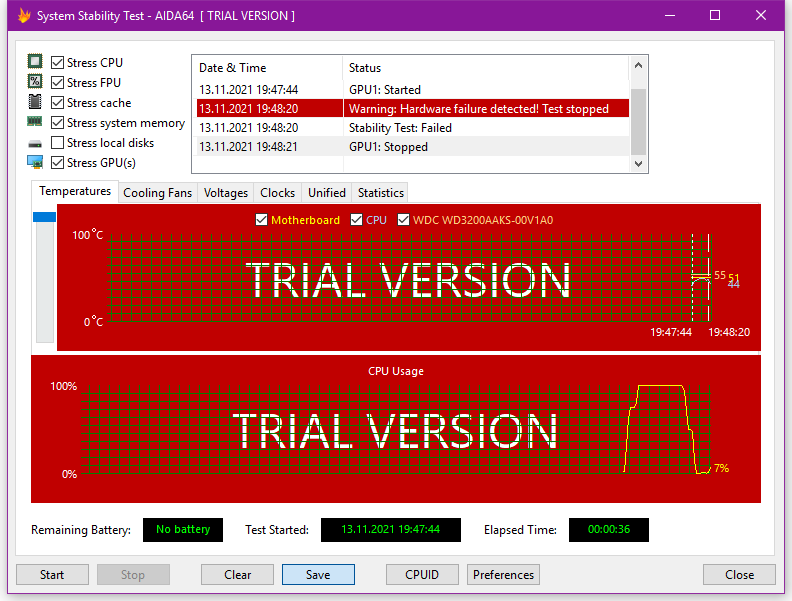Open the CPUID panel

(422, 575)
